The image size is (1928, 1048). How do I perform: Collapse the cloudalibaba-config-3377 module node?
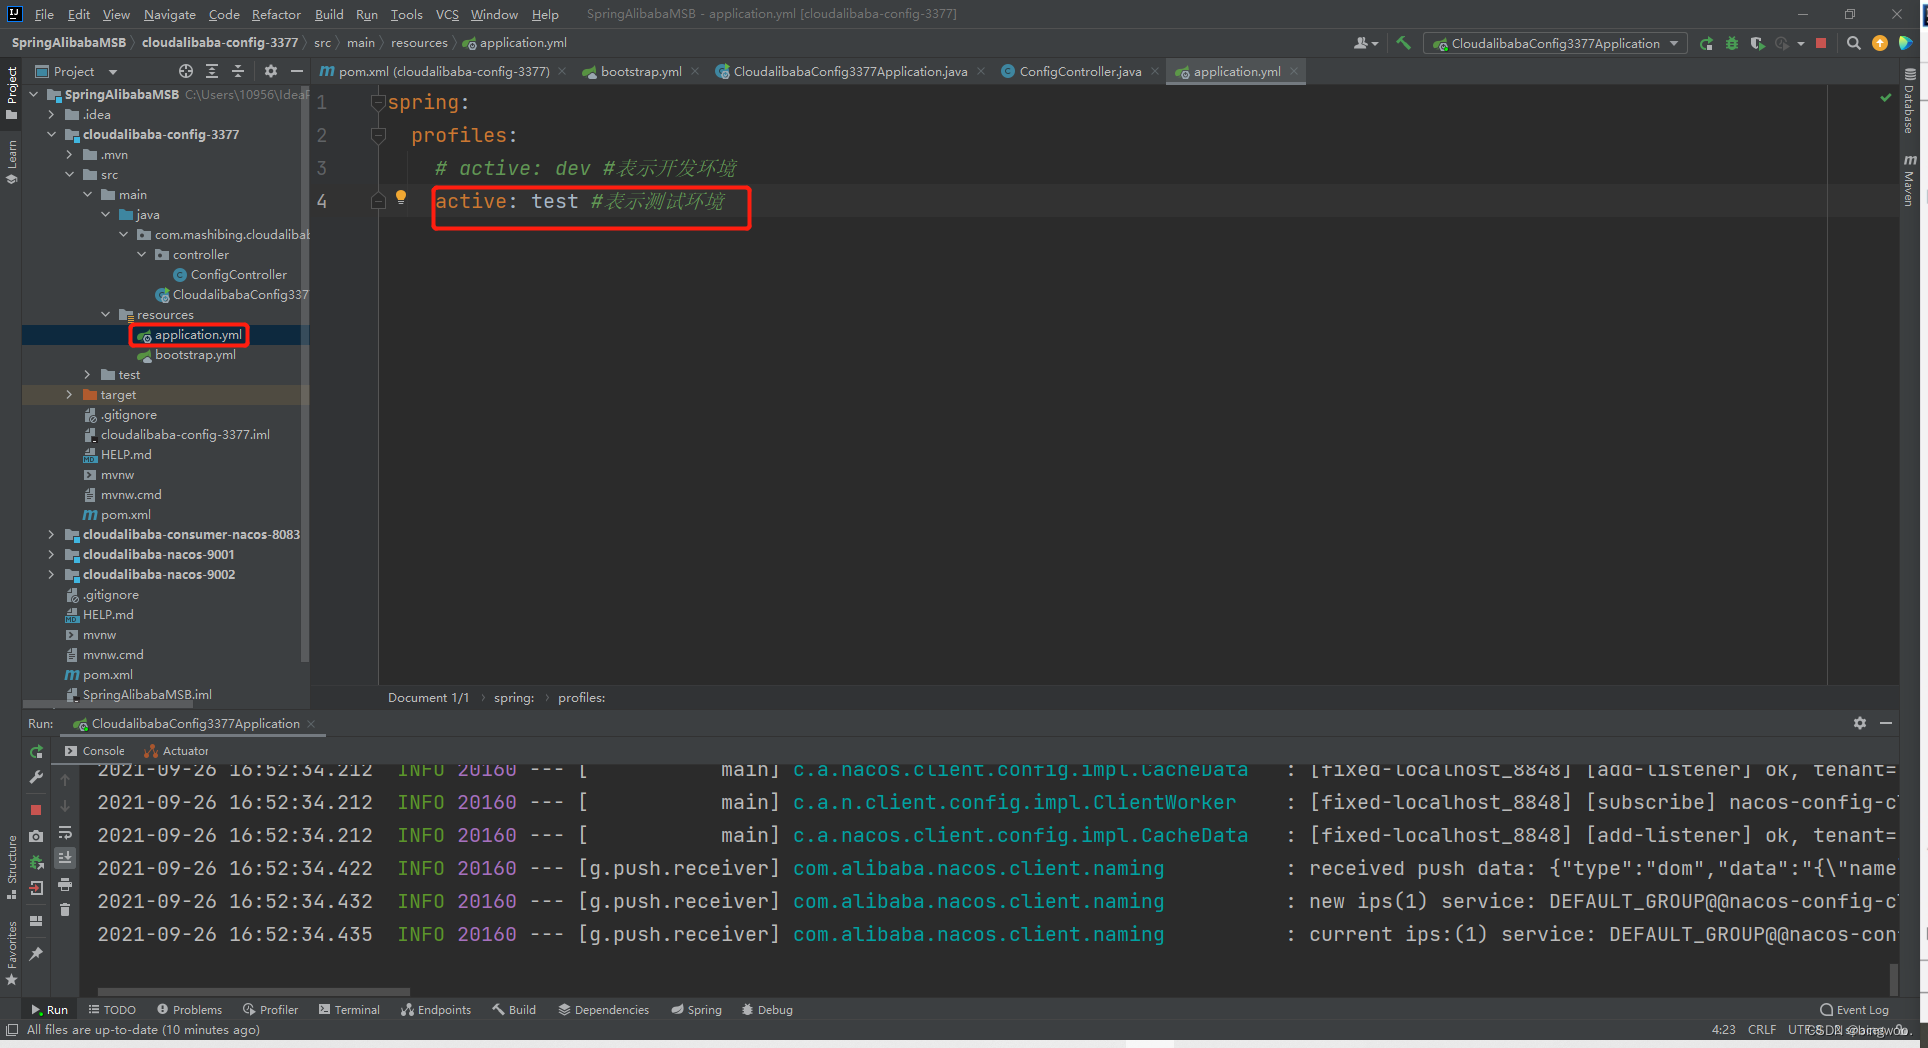tap(52, 134)
